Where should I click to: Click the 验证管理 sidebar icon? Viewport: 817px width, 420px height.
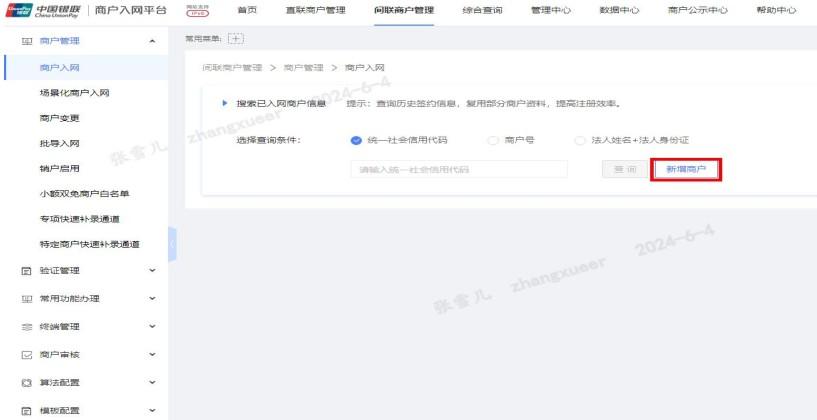27,270
